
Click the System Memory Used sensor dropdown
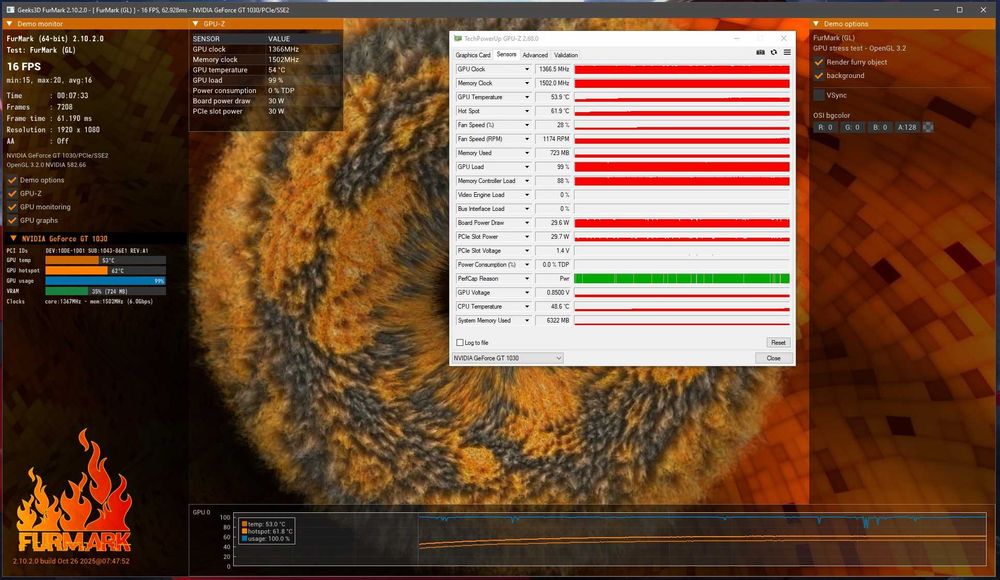527,320
